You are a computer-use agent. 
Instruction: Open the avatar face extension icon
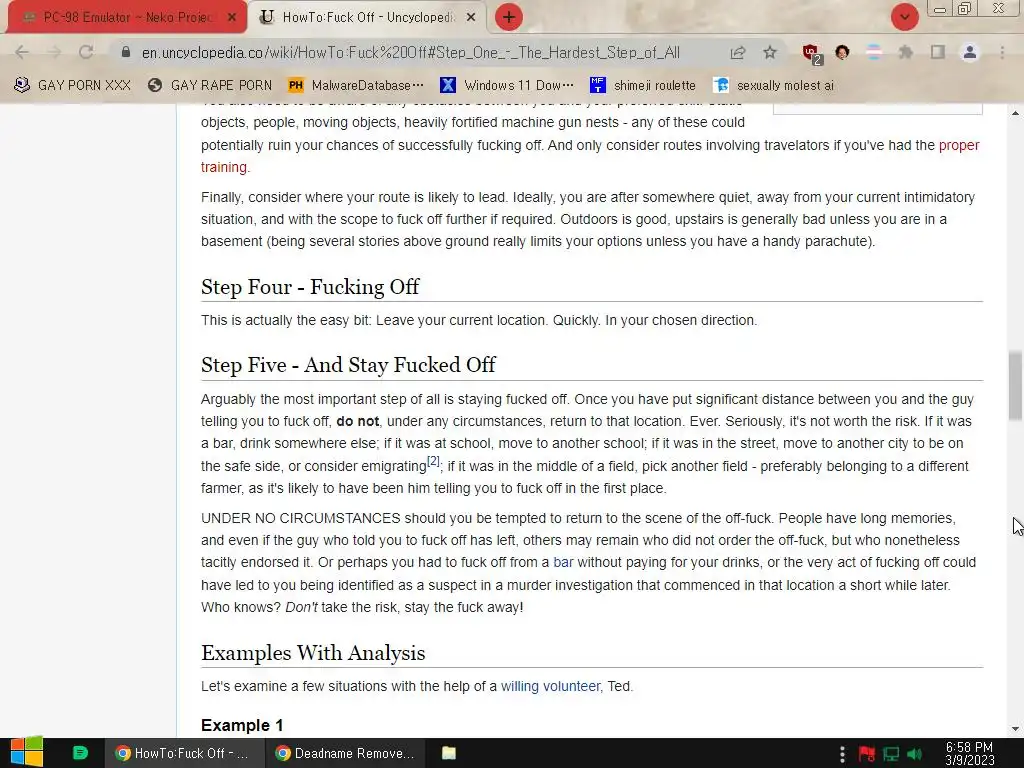click(x=842, y=52)
